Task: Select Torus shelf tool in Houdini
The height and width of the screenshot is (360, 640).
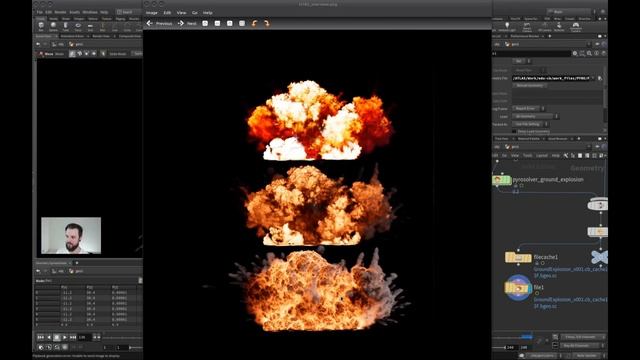Action: tap(78, 27)
